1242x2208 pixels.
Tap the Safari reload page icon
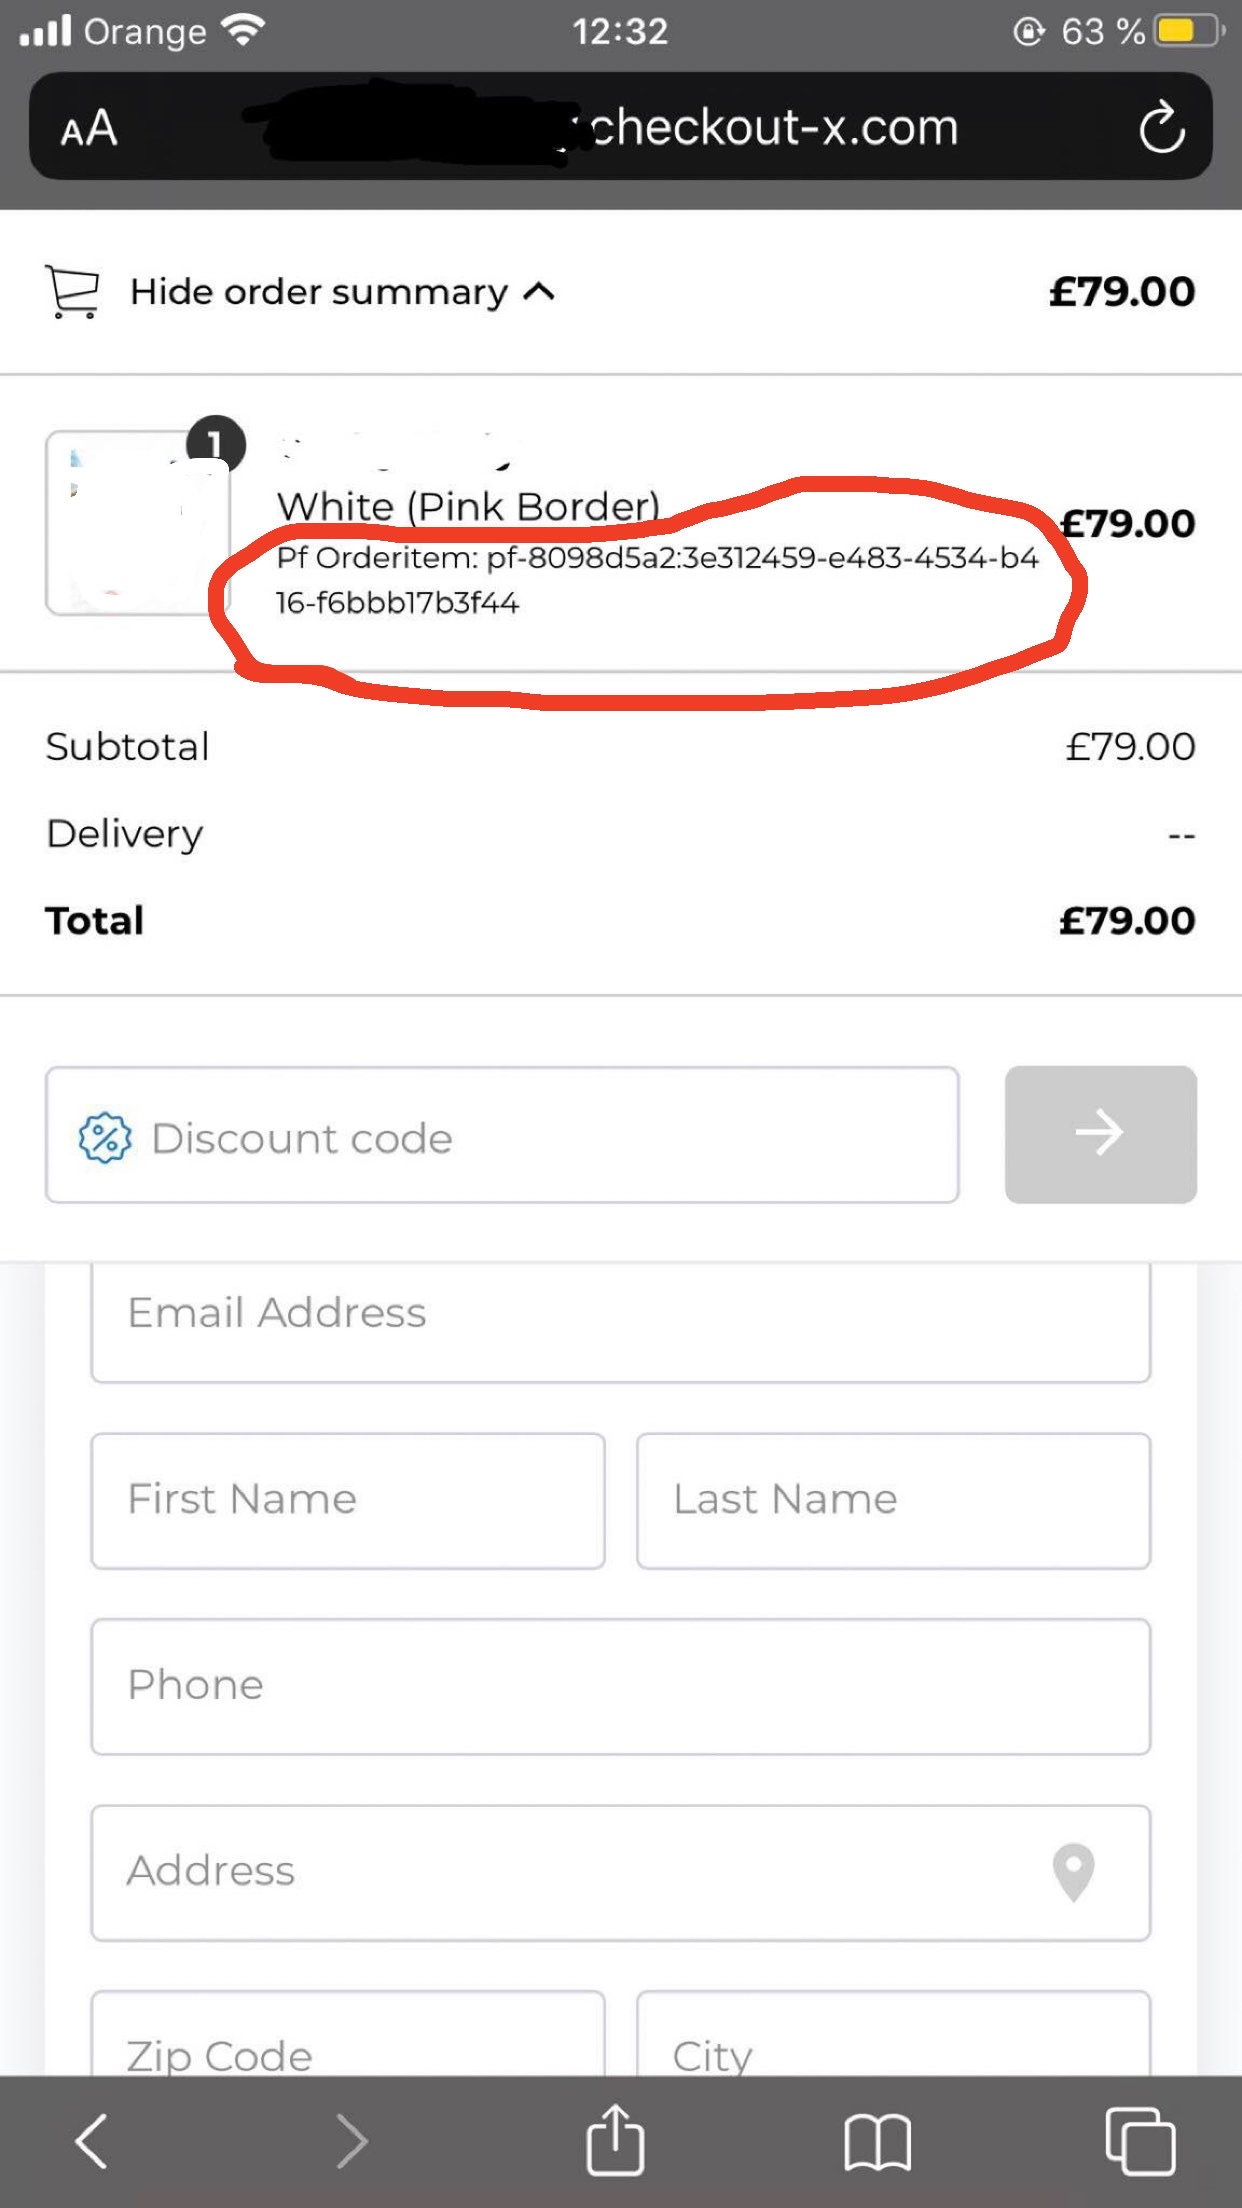1161,128
